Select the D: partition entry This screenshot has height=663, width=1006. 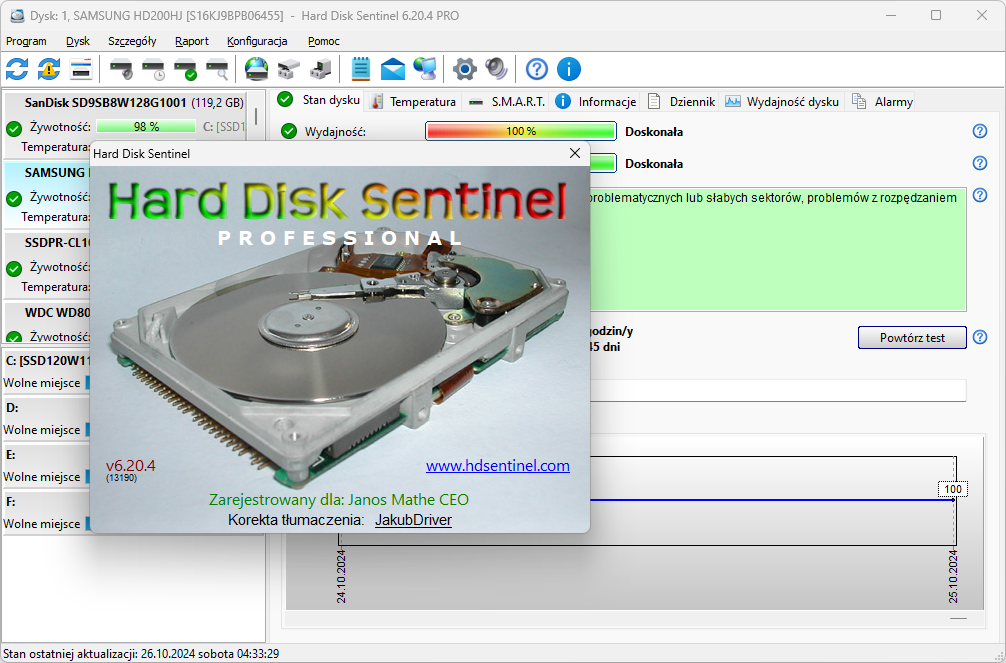point(47,418)
